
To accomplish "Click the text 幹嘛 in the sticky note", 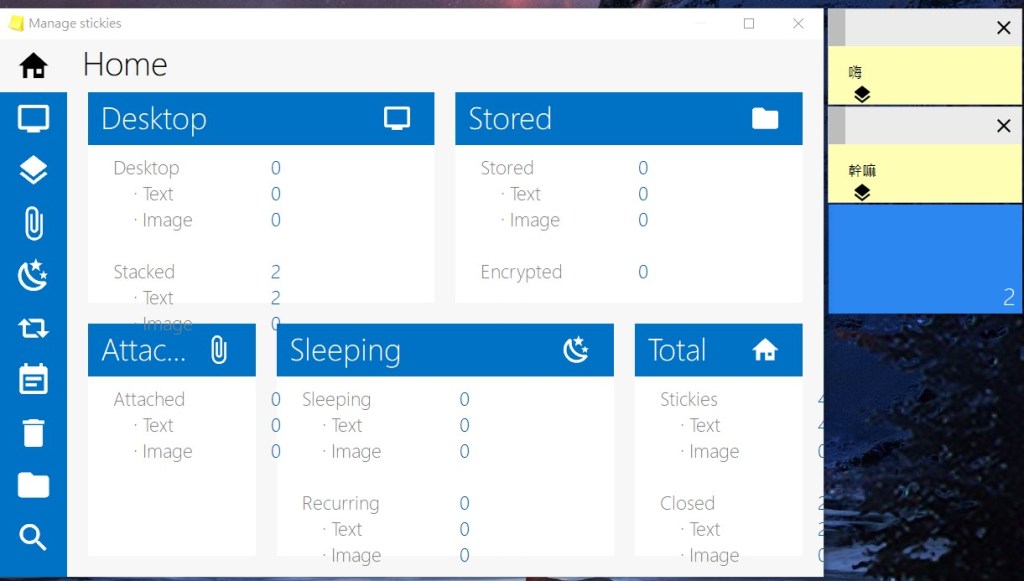I will pos(862,171).
